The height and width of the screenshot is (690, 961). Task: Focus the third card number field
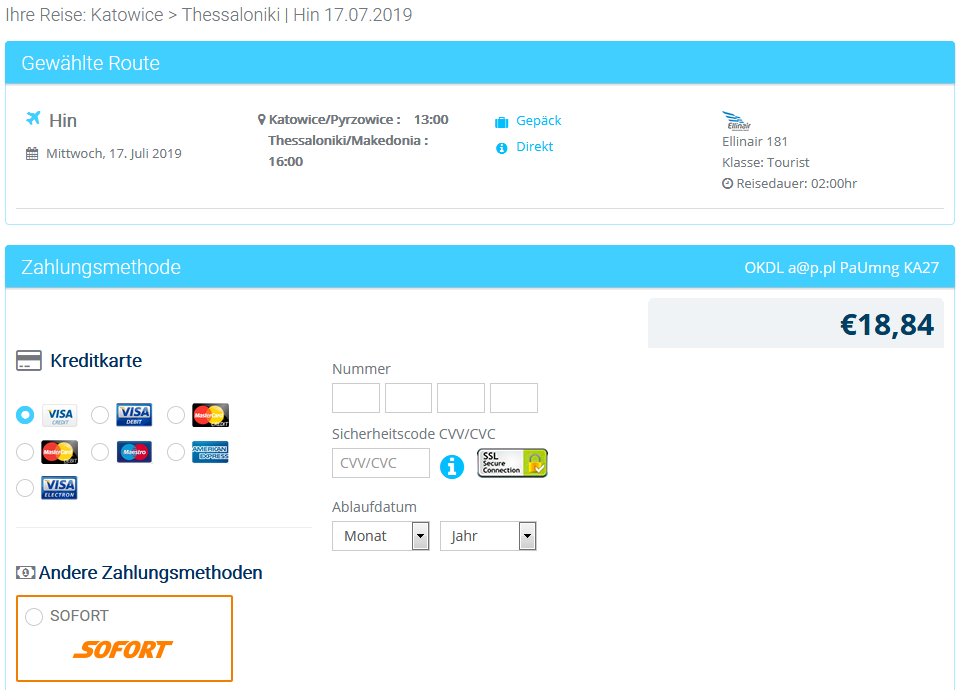pos(461,398)
